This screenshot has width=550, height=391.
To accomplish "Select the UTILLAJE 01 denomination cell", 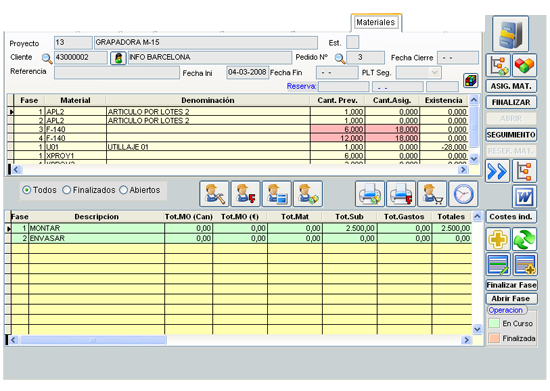I will click(208, 147).
